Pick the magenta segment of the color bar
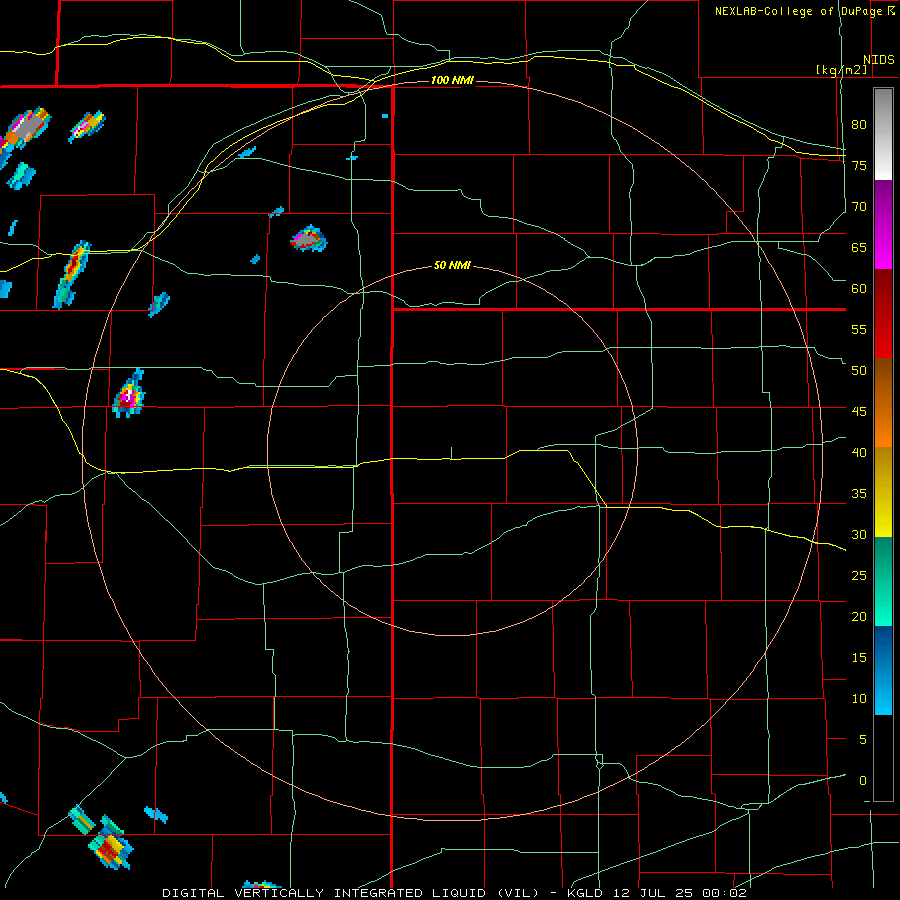 (x=883, y=225)
